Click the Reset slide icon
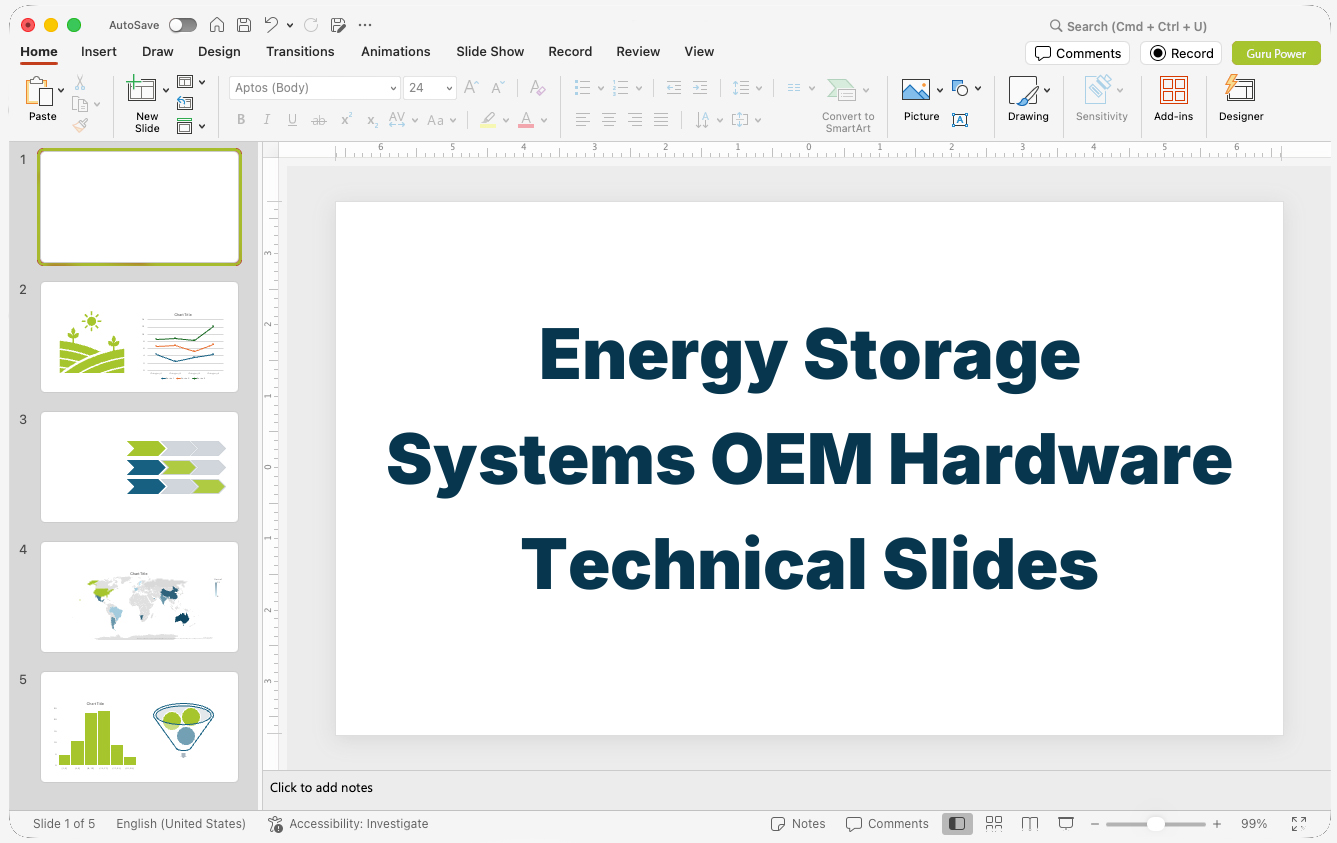 pos(185,103)
